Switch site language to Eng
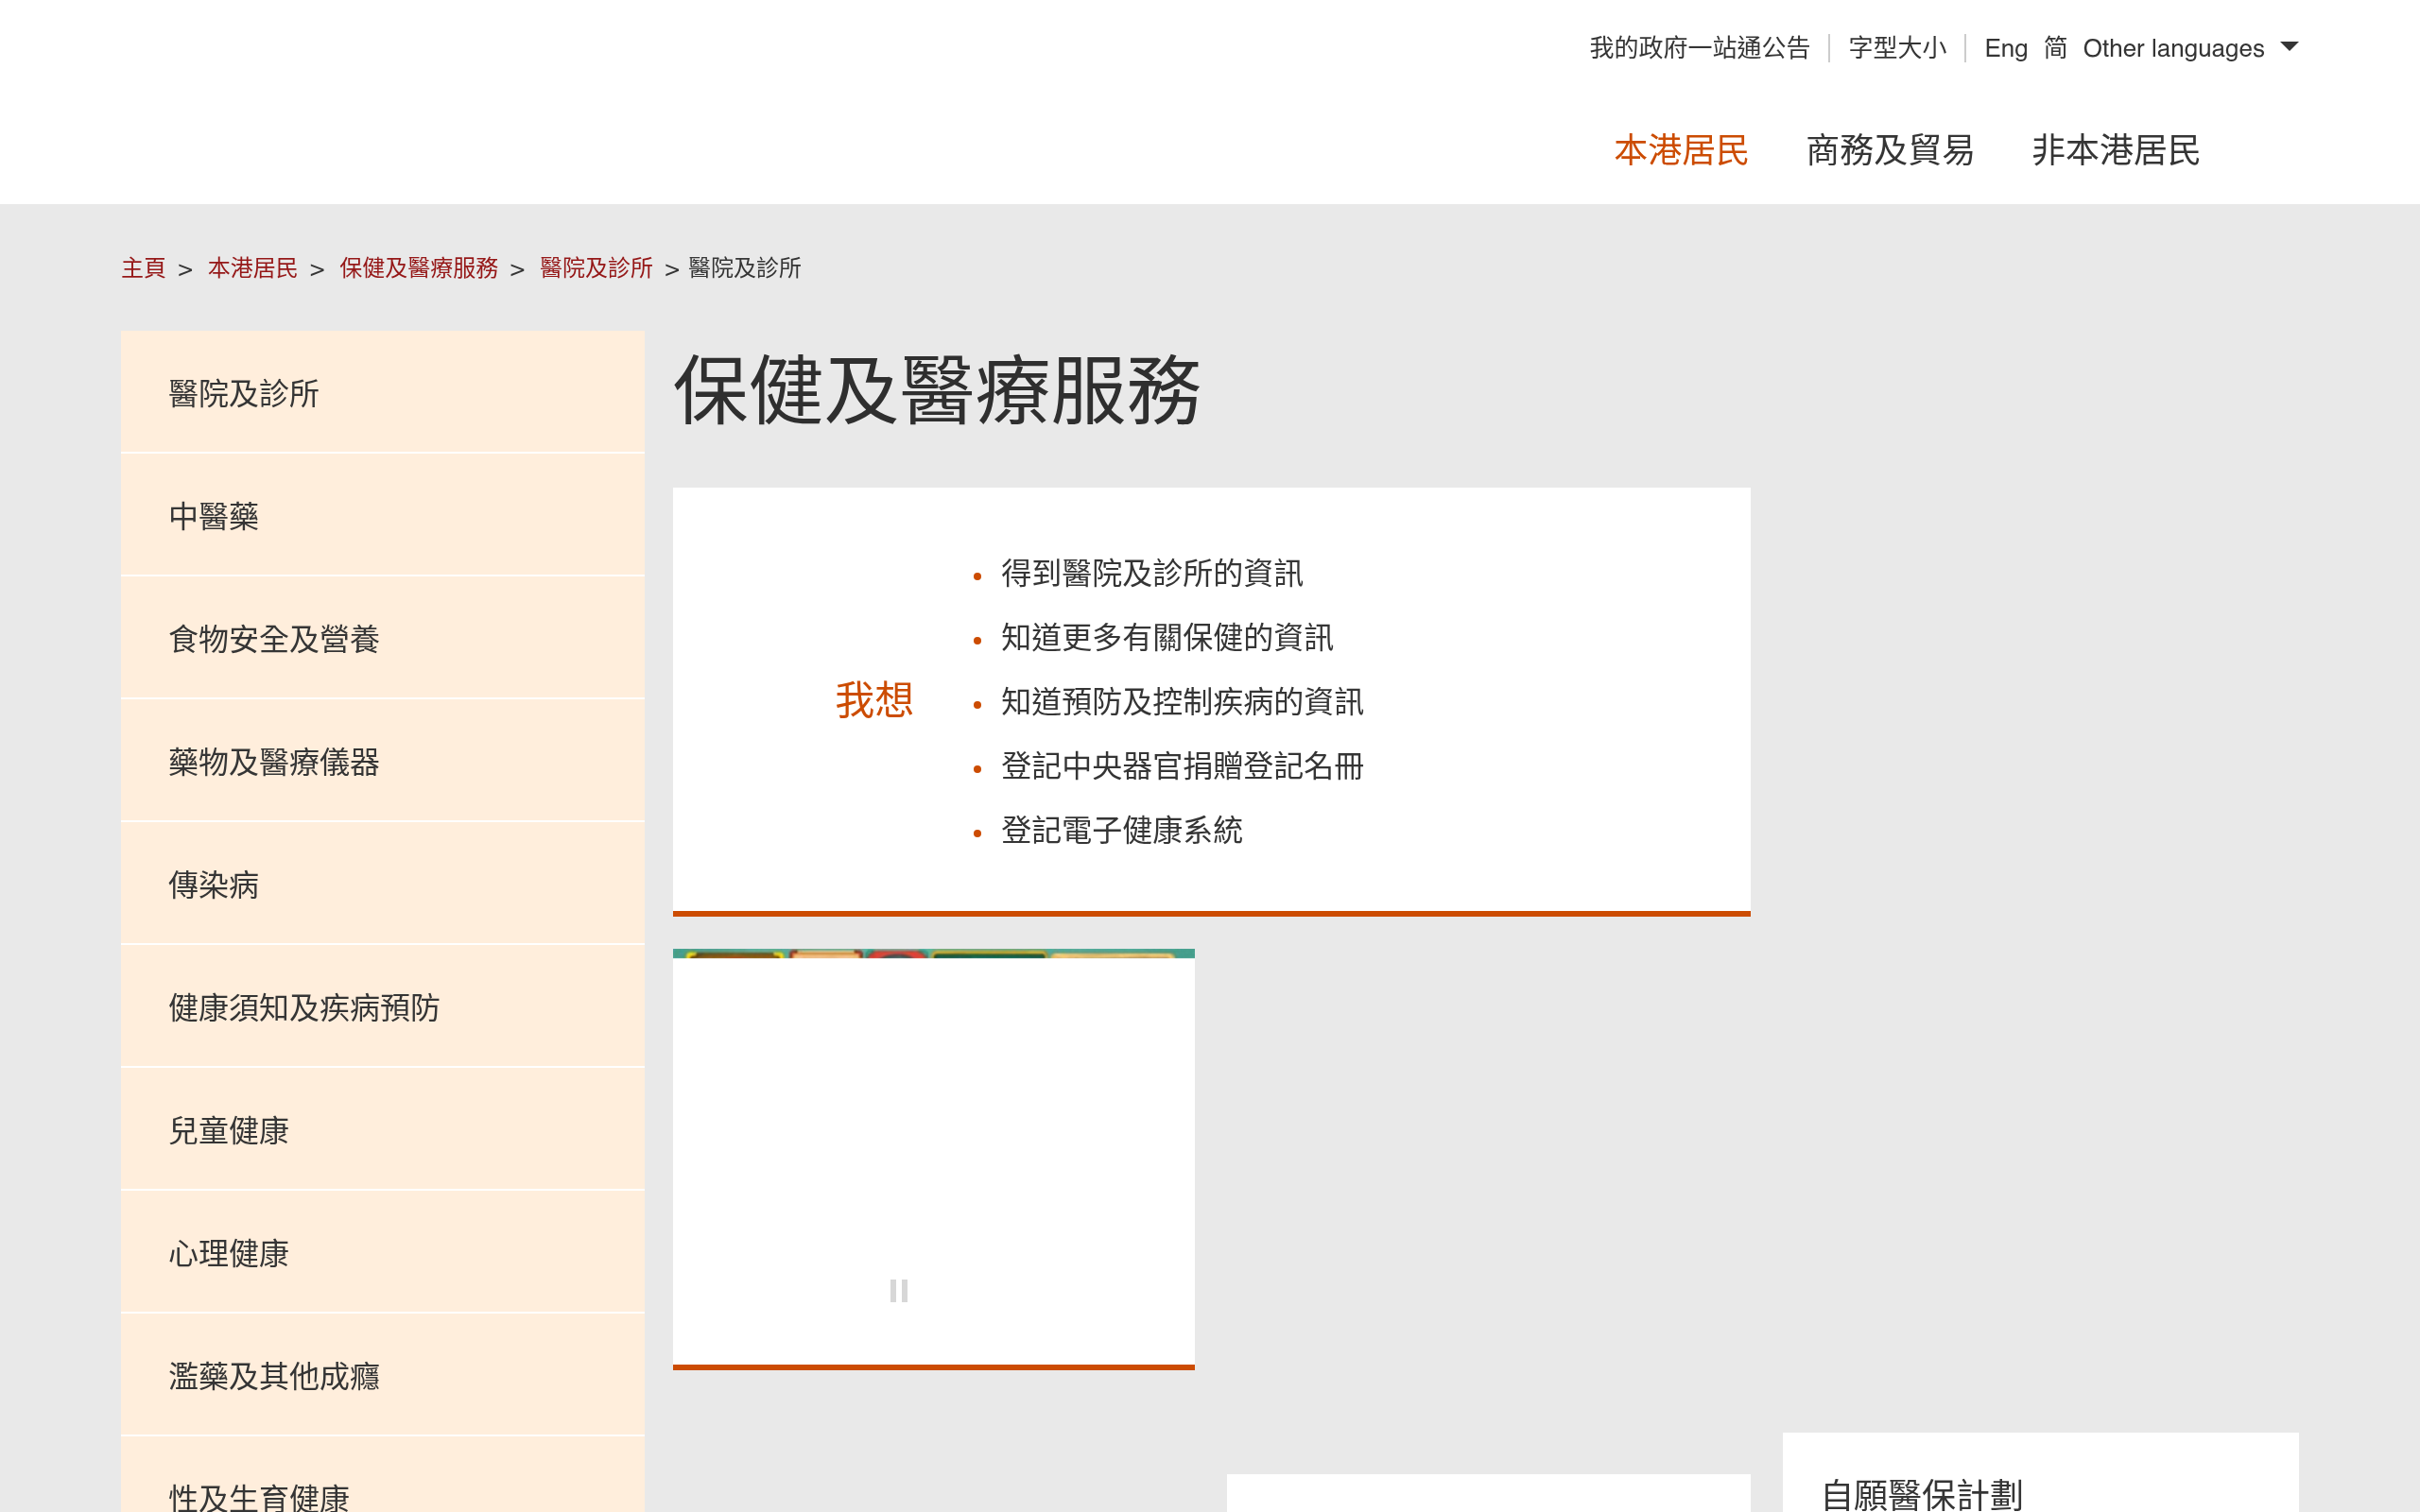The height and width of the screenshot is (1512, 2420). [x=2006, y=47]
